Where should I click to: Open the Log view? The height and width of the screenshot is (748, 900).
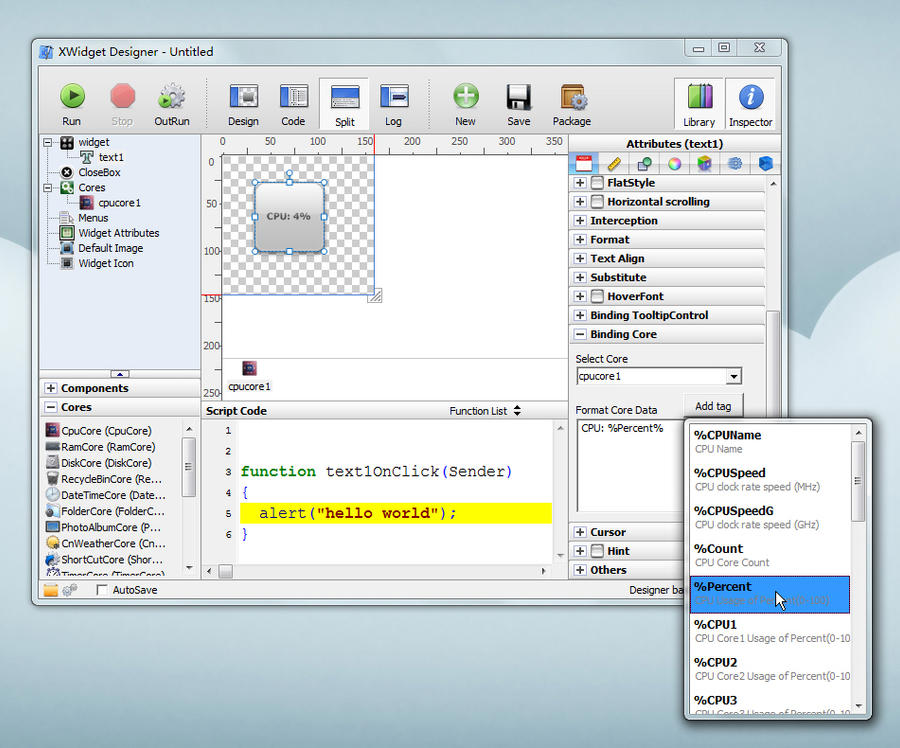(394, 104)
